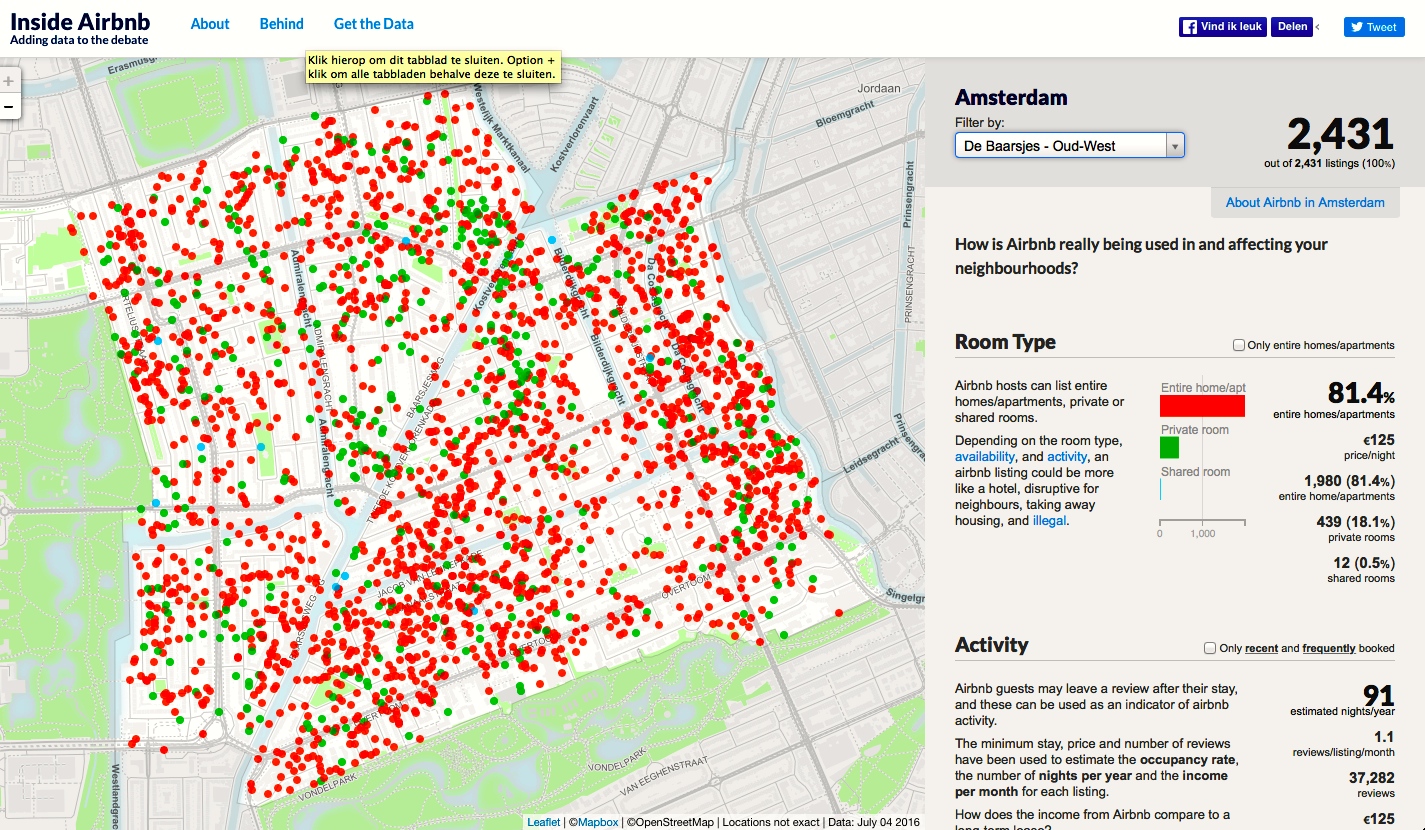
Task: Enable Only recent and frequently booked checkbox
Action: 1211,648
